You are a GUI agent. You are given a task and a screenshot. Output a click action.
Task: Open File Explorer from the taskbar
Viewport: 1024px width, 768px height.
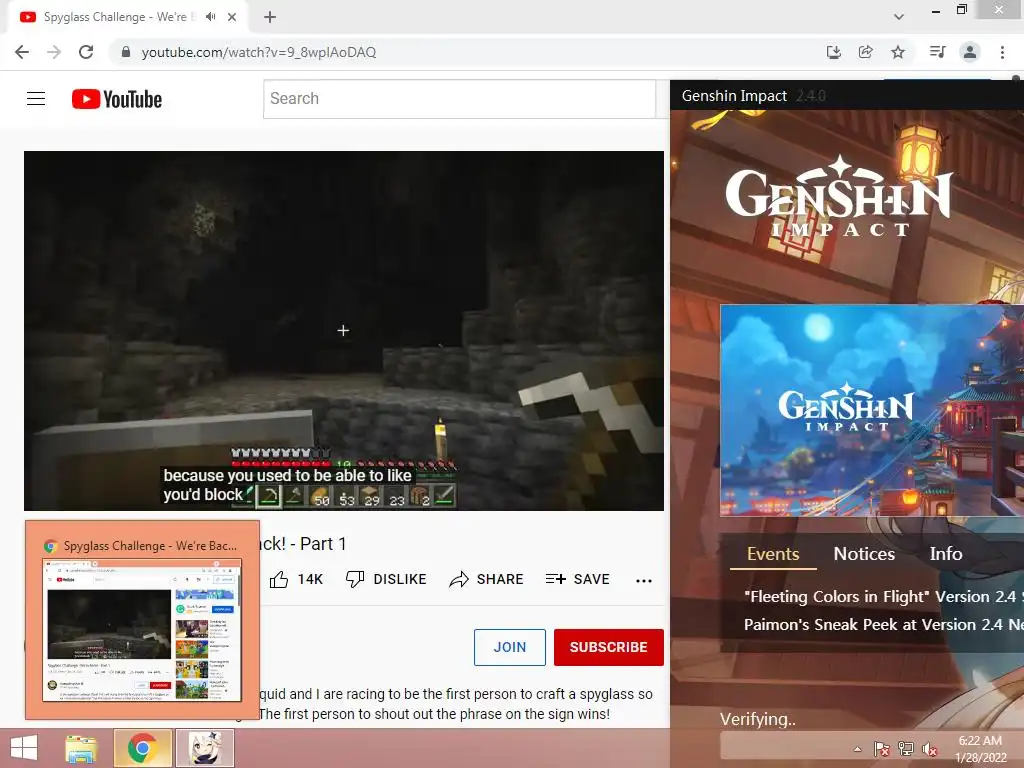[82, 748]
